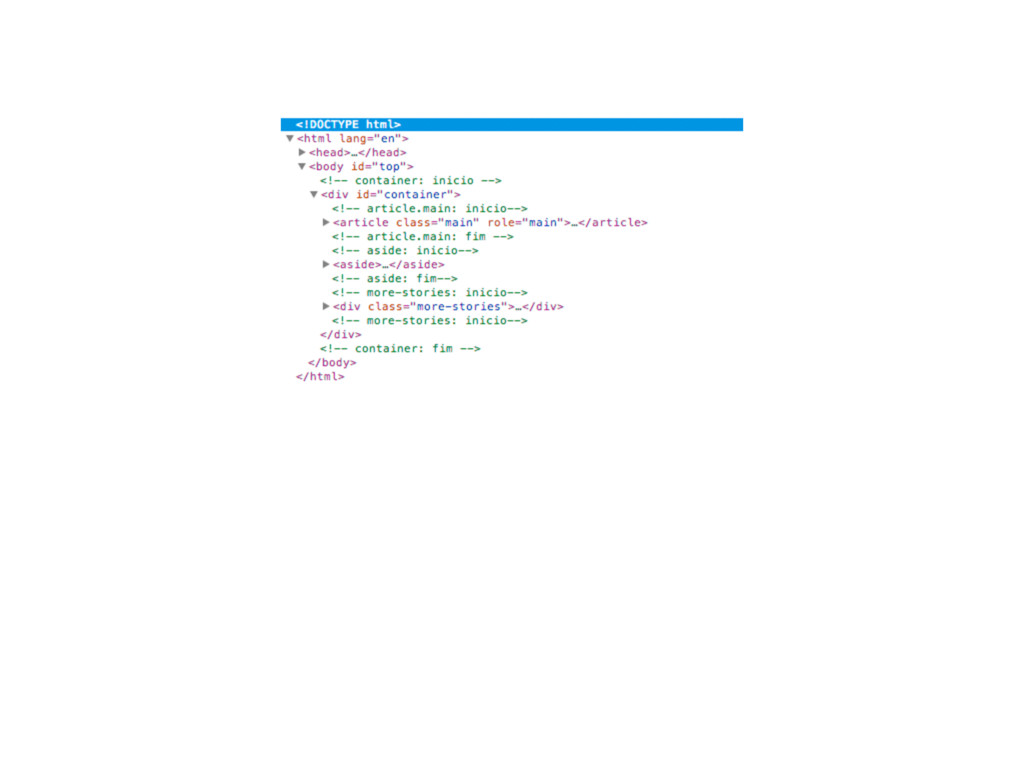The image size is (1024, 768).
Task: Collapse the html lang="en" node arrow
Action: pos(289,138)
